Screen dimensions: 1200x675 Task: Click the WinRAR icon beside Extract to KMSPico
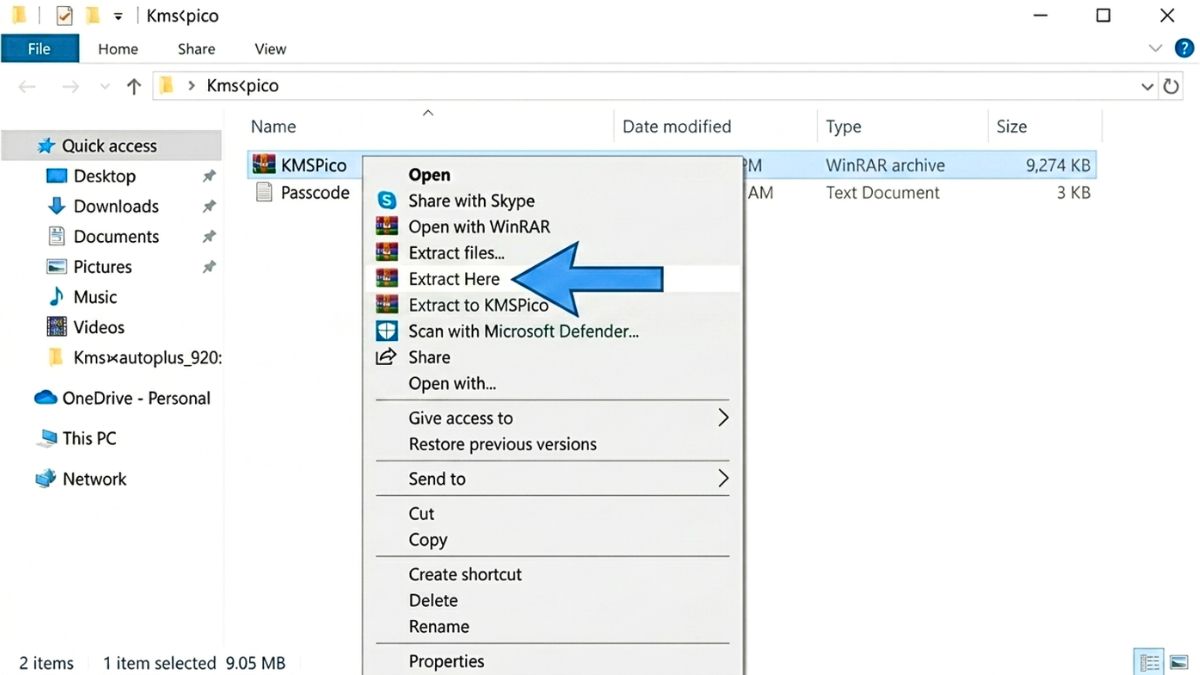pyautogui.click(x=386, y=304)
